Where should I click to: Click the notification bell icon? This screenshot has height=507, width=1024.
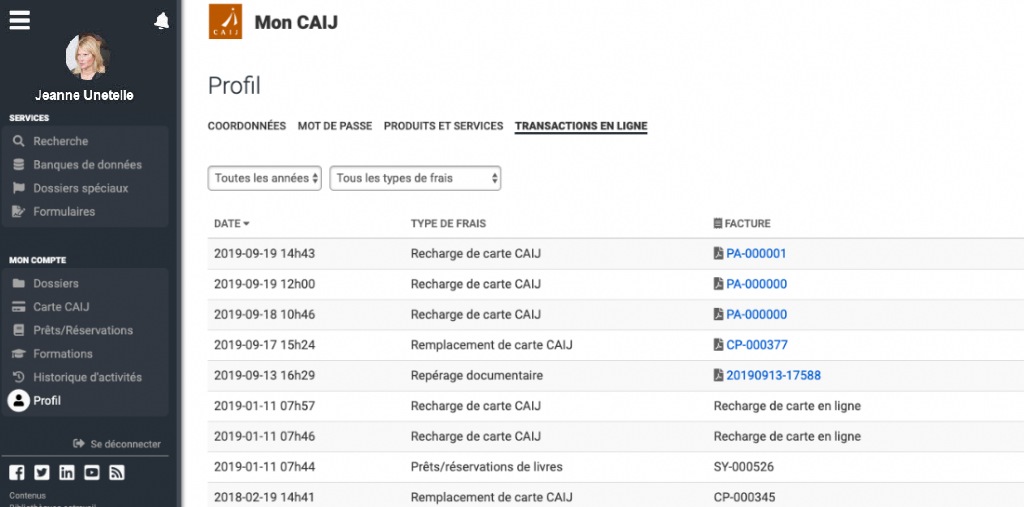click(161, 21)
